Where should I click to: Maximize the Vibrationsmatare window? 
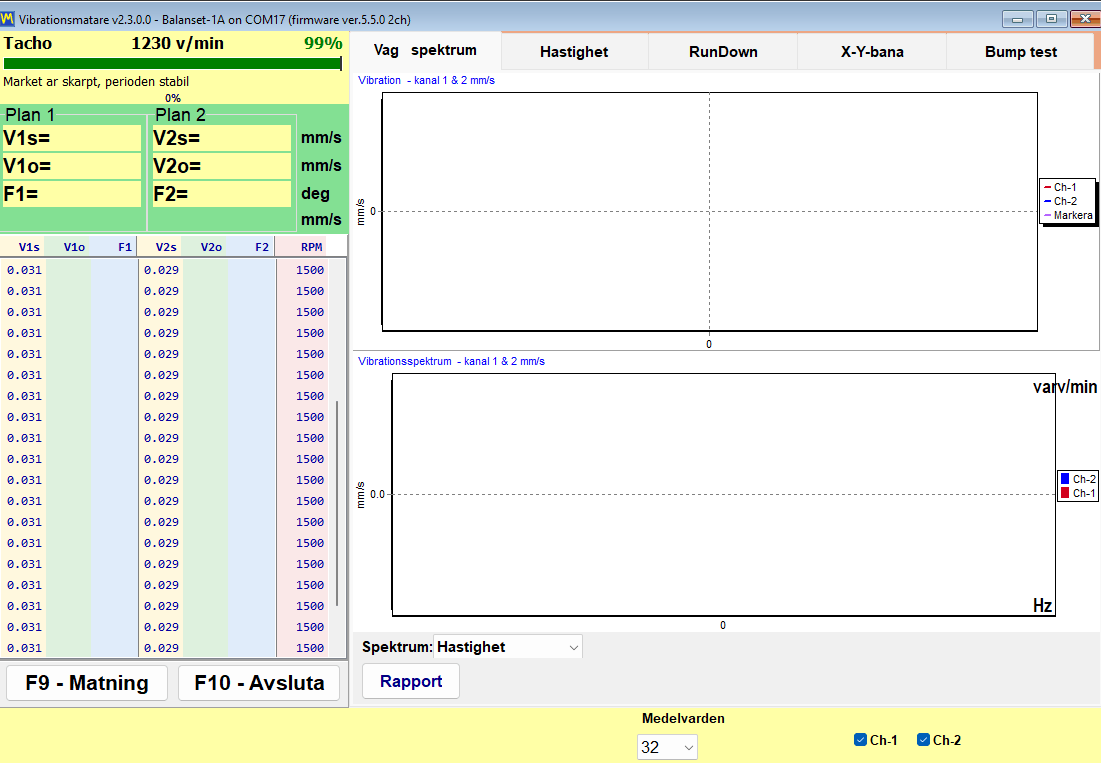click(1051, 19)
